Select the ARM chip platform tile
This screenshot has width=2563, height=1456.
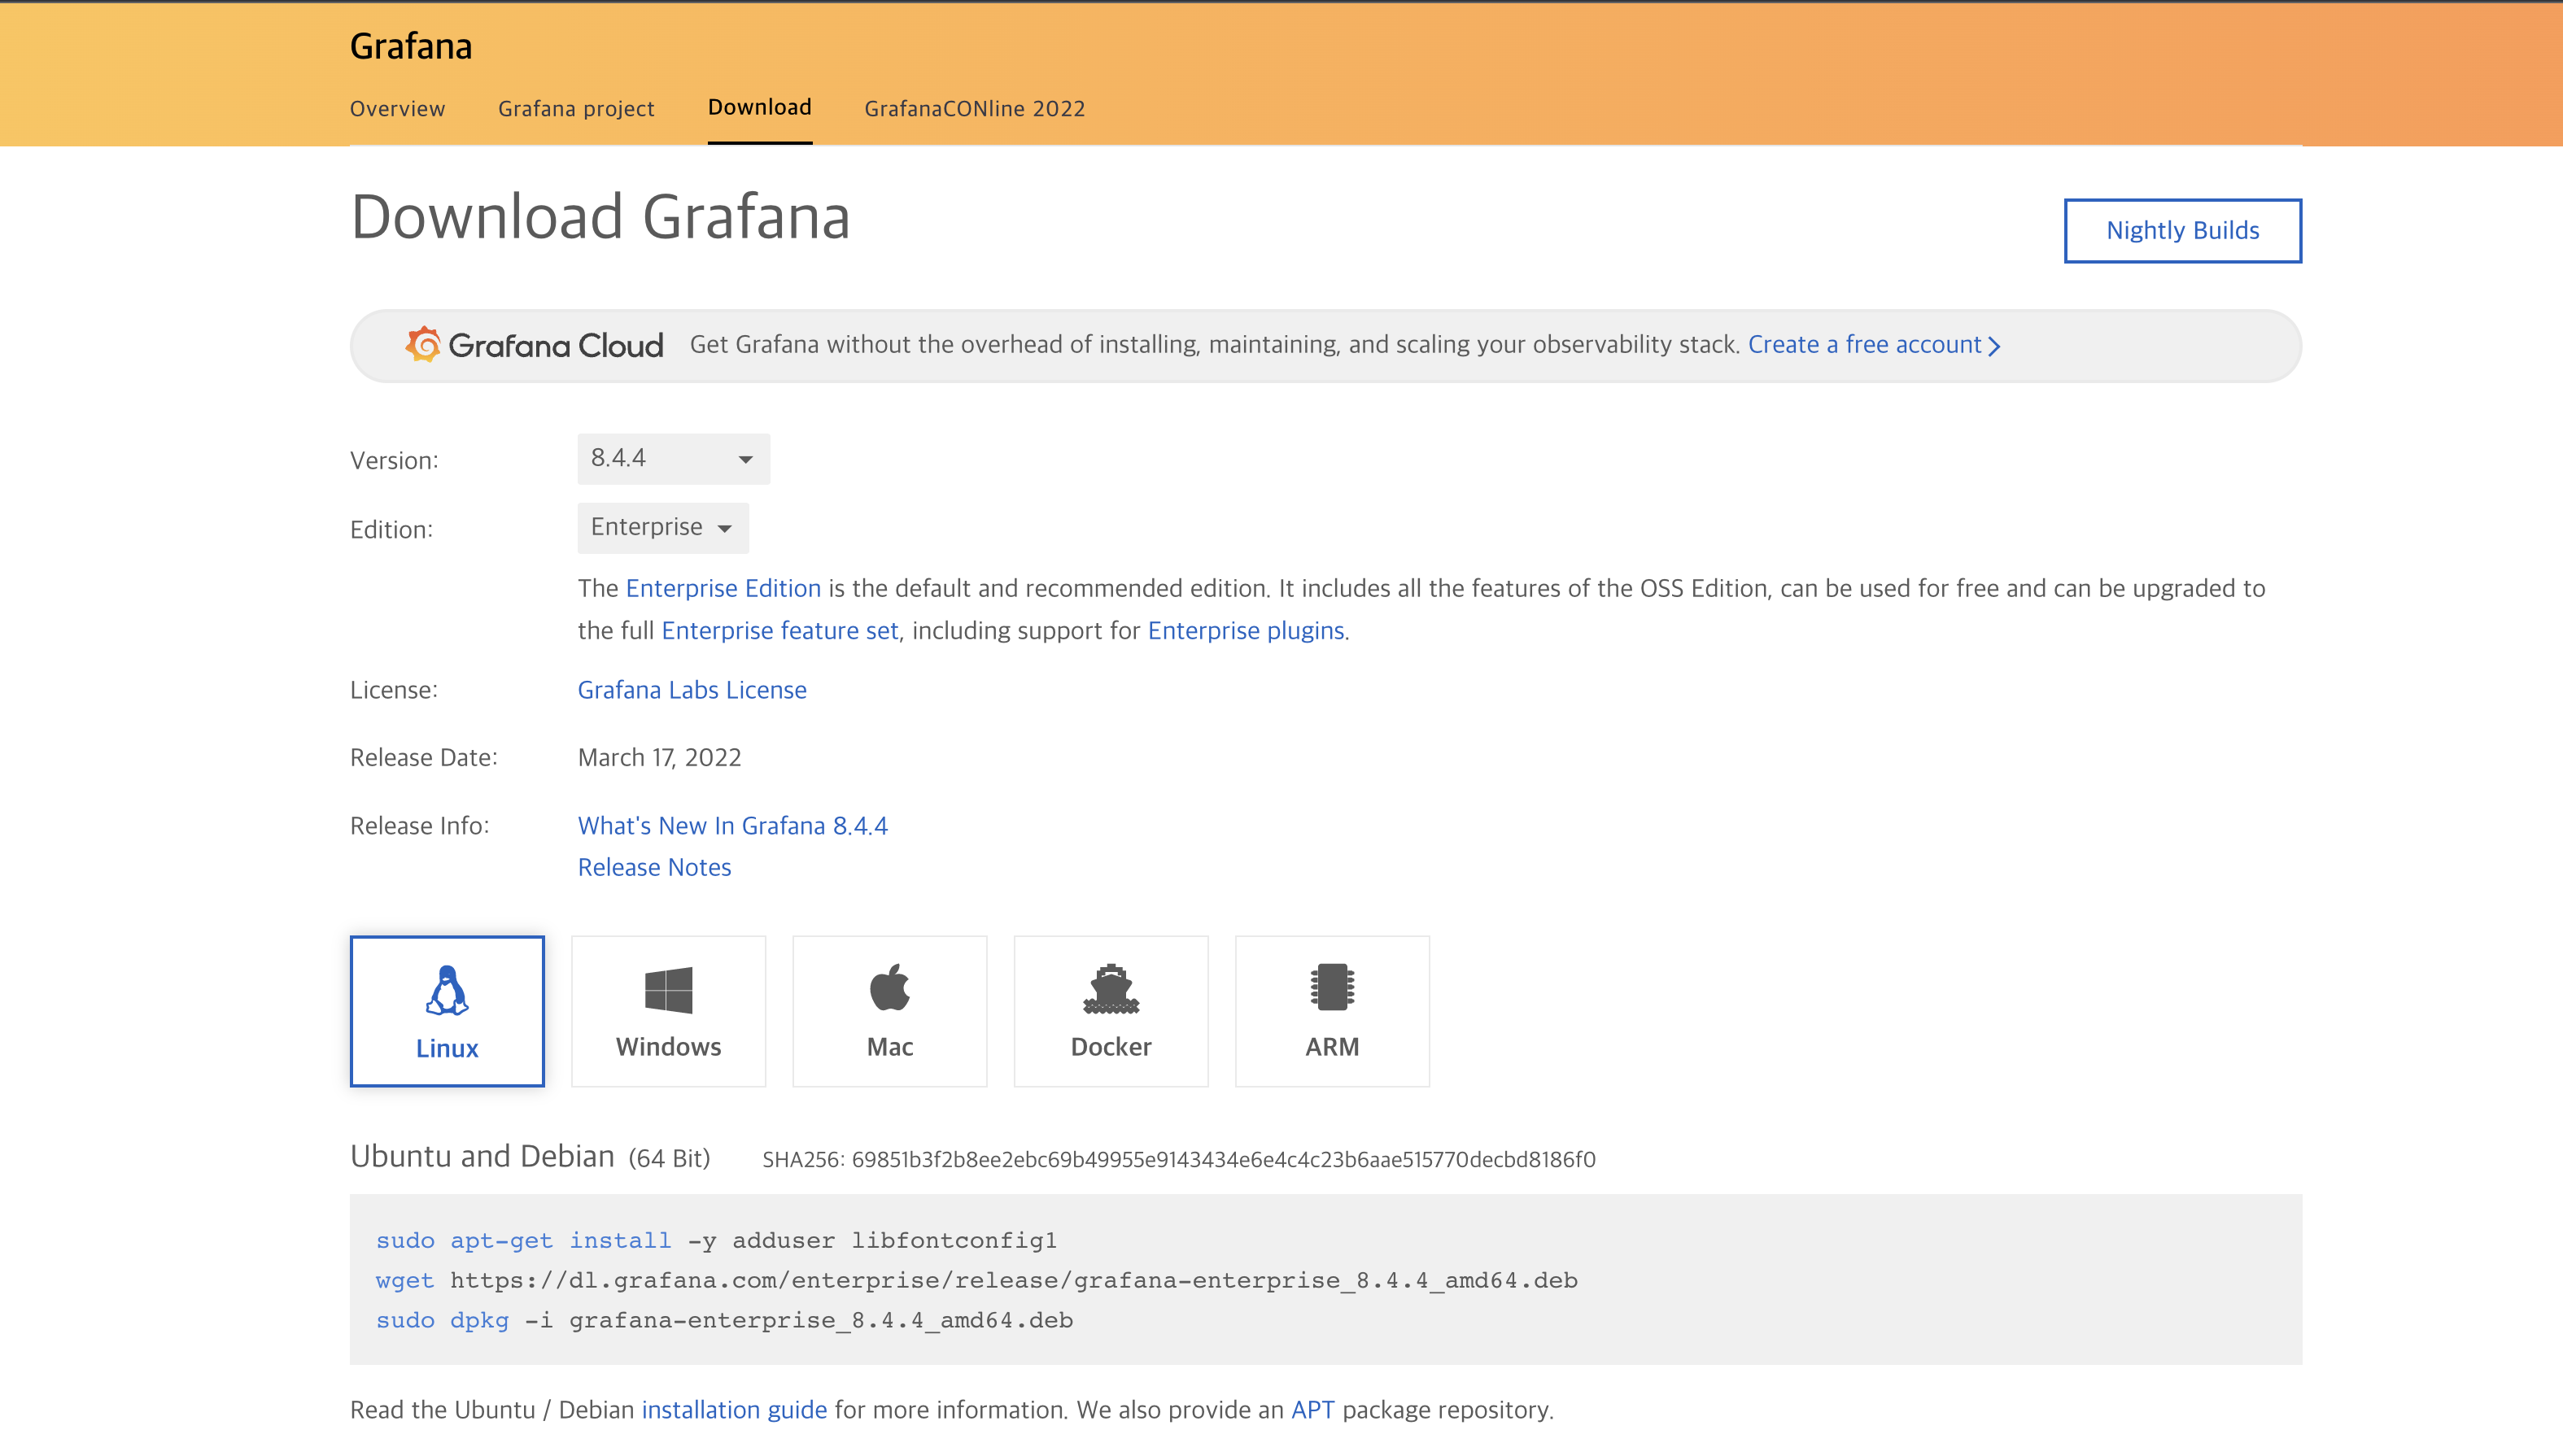[1332, 1011]
